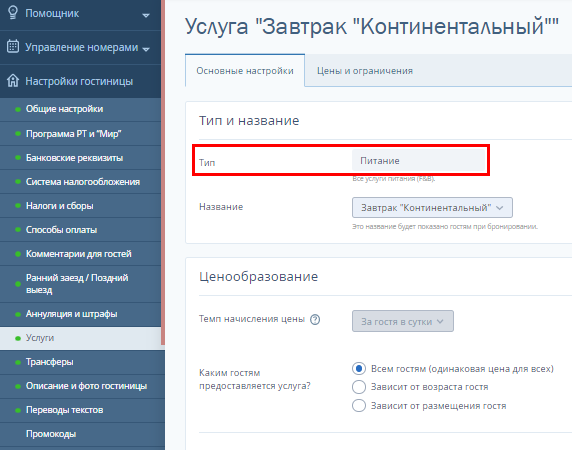The width and height of the screenshot is (572, 450).
Task: Click the Ценообразование heading
Action: (259, 277)
